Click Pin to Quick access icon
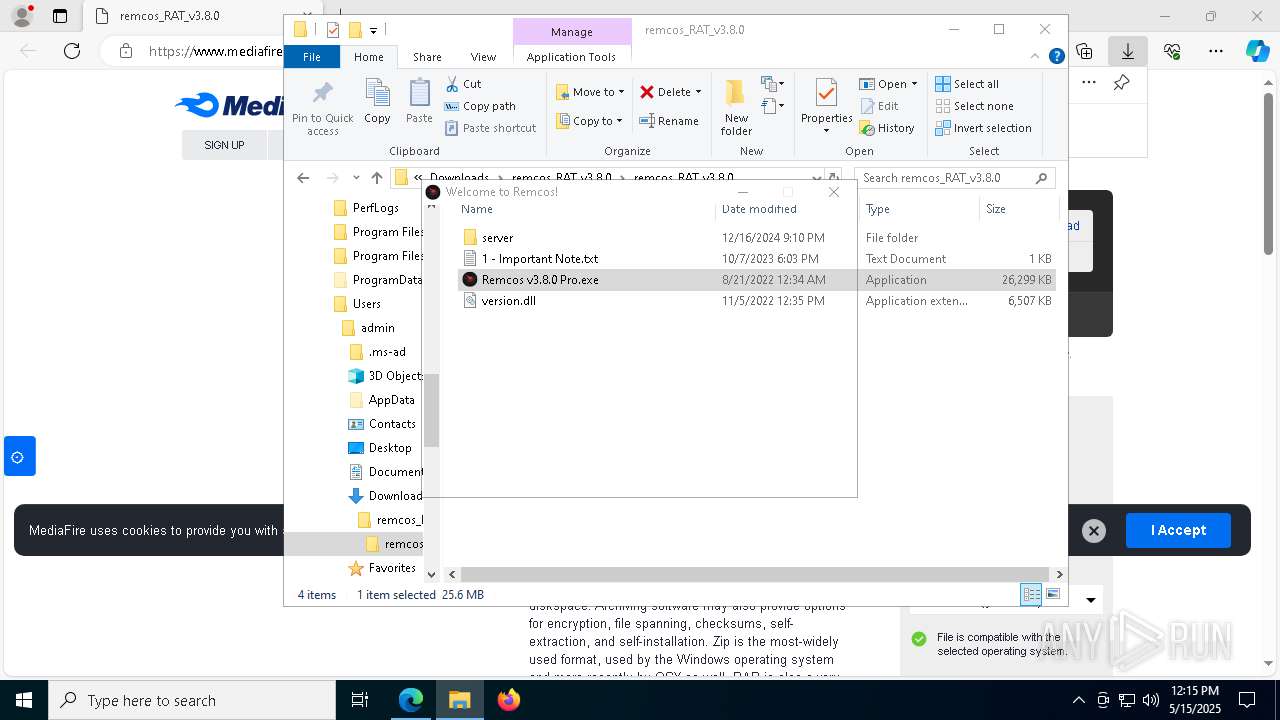The width and height of the screenshot is (1280, 720). coord(322,93)
